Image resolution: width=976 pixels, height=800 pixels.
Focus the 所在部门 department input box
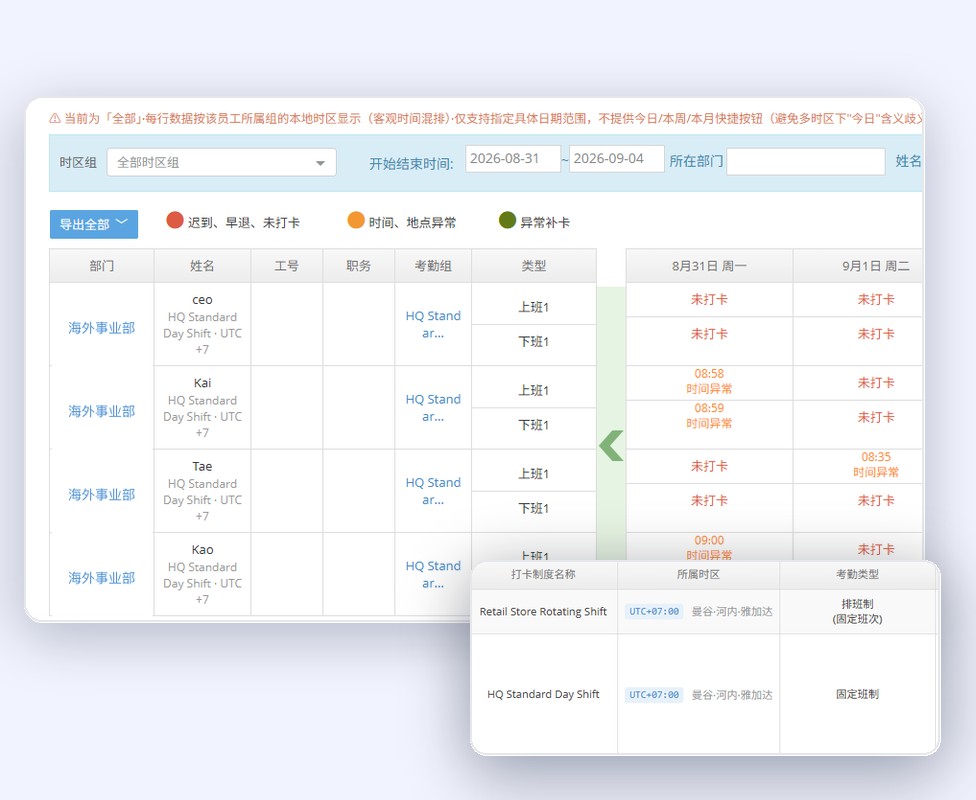[805, 162]
